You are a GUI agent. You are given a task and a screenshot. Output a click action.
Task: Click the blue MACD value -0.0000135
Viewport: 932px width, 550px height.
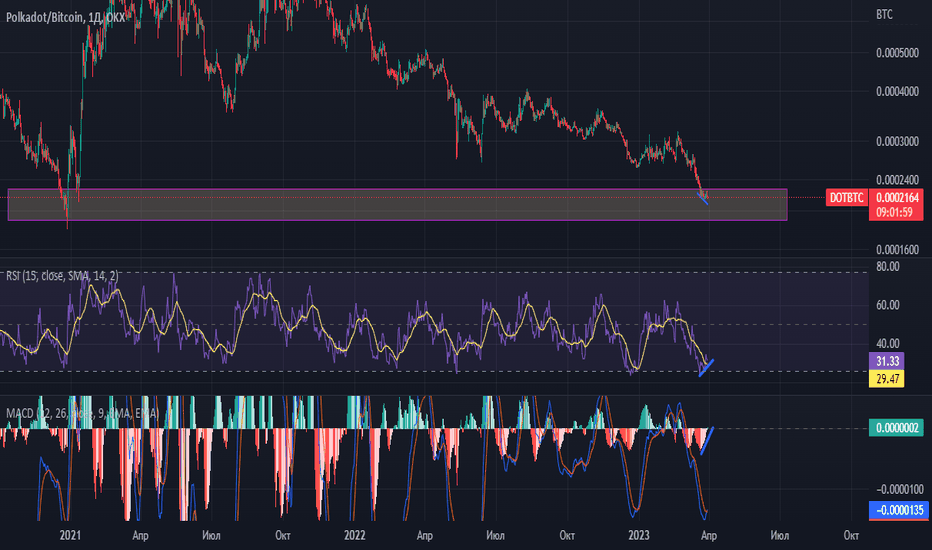(897, 510)
